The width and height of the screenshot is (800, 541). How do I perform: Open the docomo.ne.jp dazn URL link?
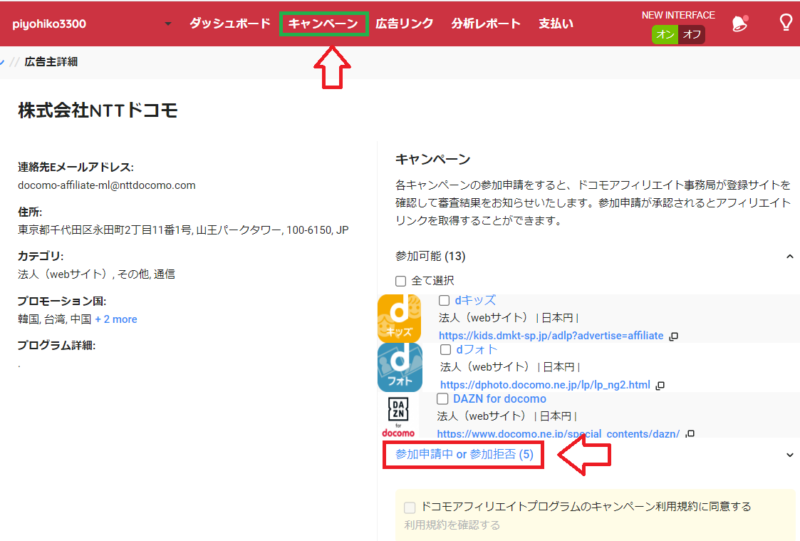click(558, 433)
